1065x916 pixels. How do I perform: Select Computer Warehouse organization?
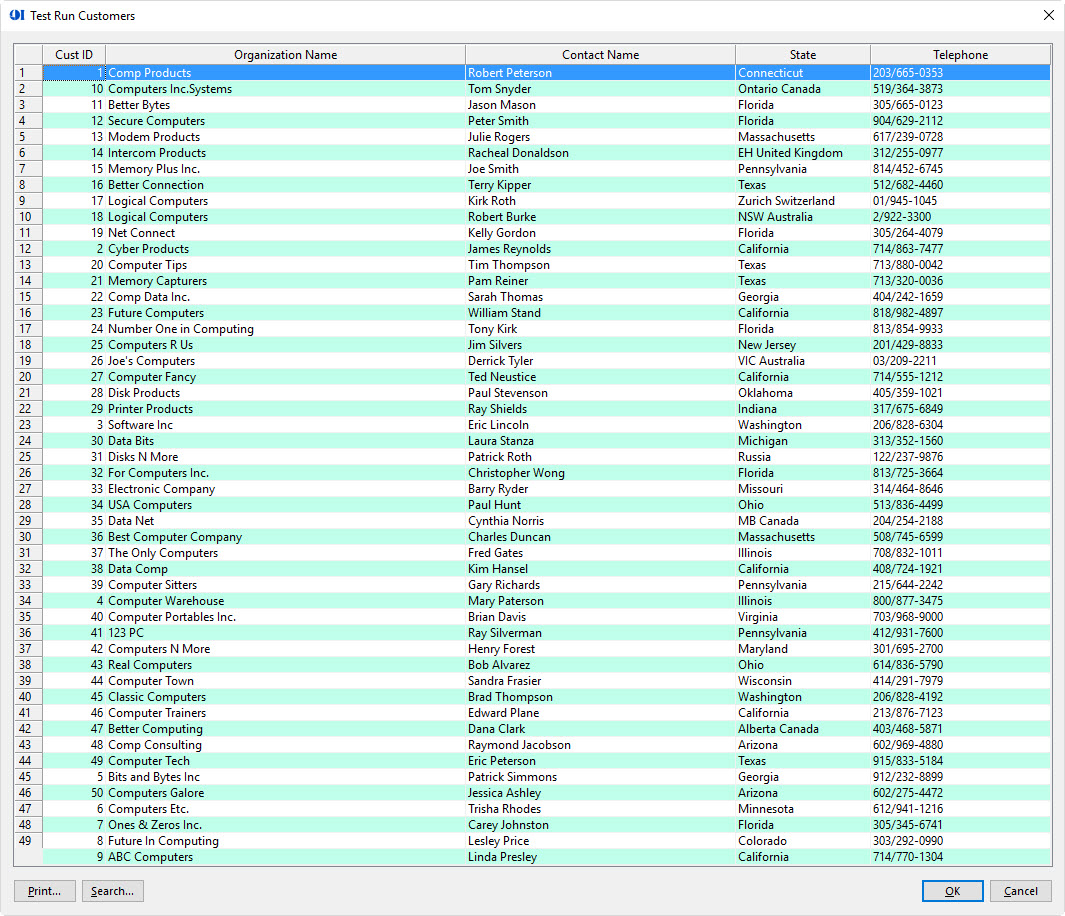285,601
